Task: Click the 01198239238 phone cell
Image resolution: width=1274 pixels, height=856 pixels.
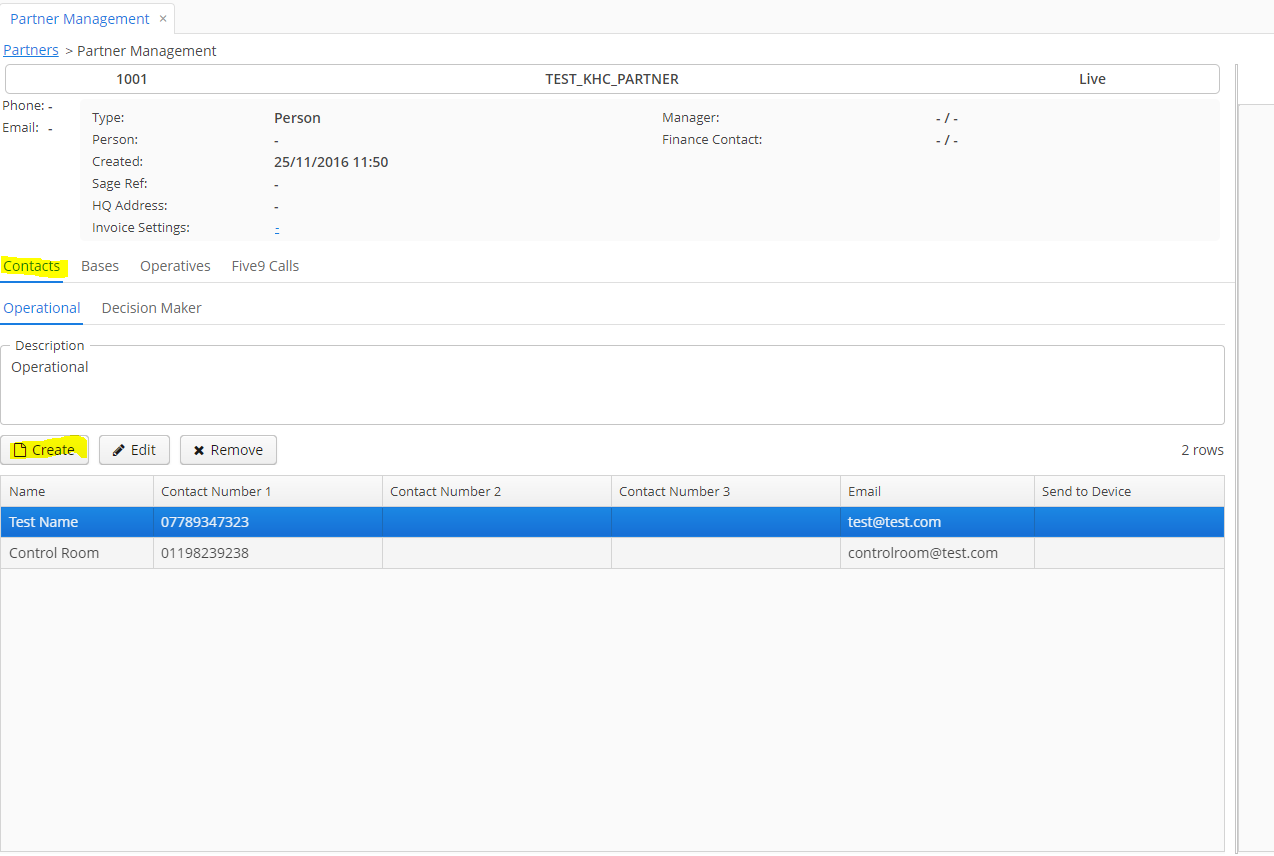Action: pos(268,553)
